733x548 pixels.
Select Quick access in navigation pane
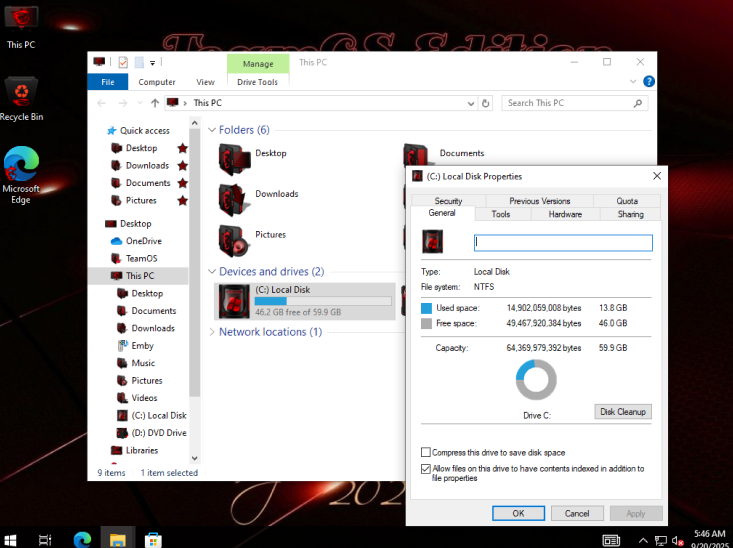144,131
